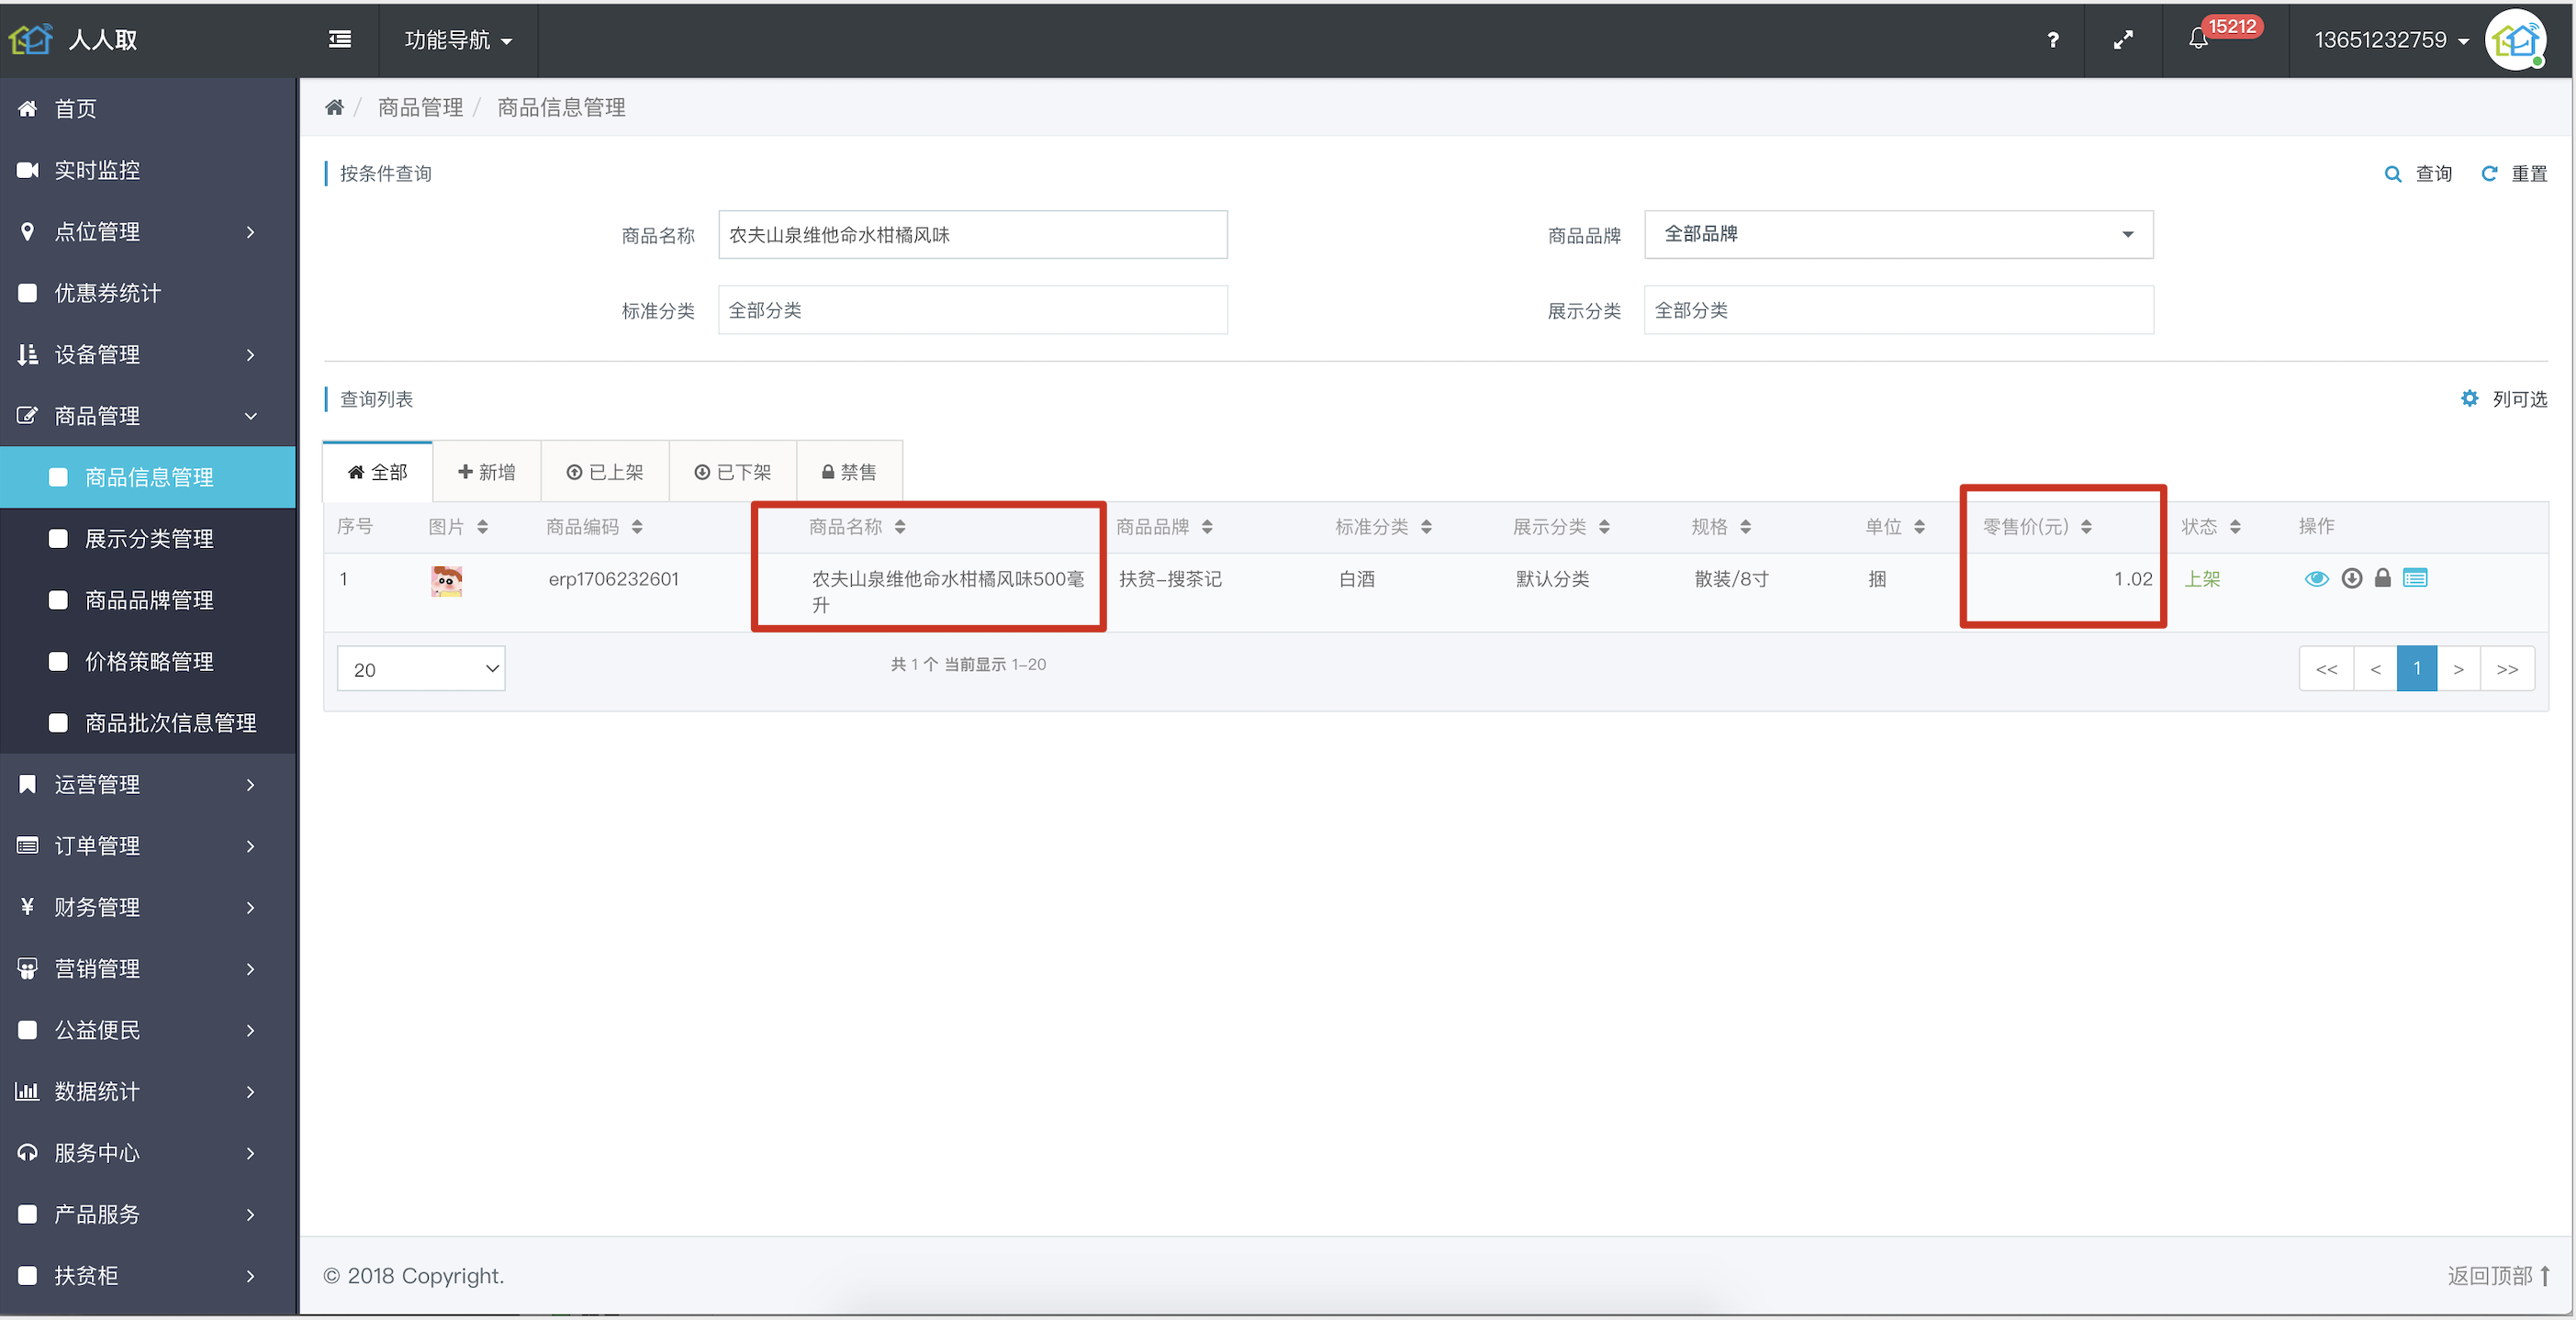Switch to the 禁售 tab

[x=849, y=472]
